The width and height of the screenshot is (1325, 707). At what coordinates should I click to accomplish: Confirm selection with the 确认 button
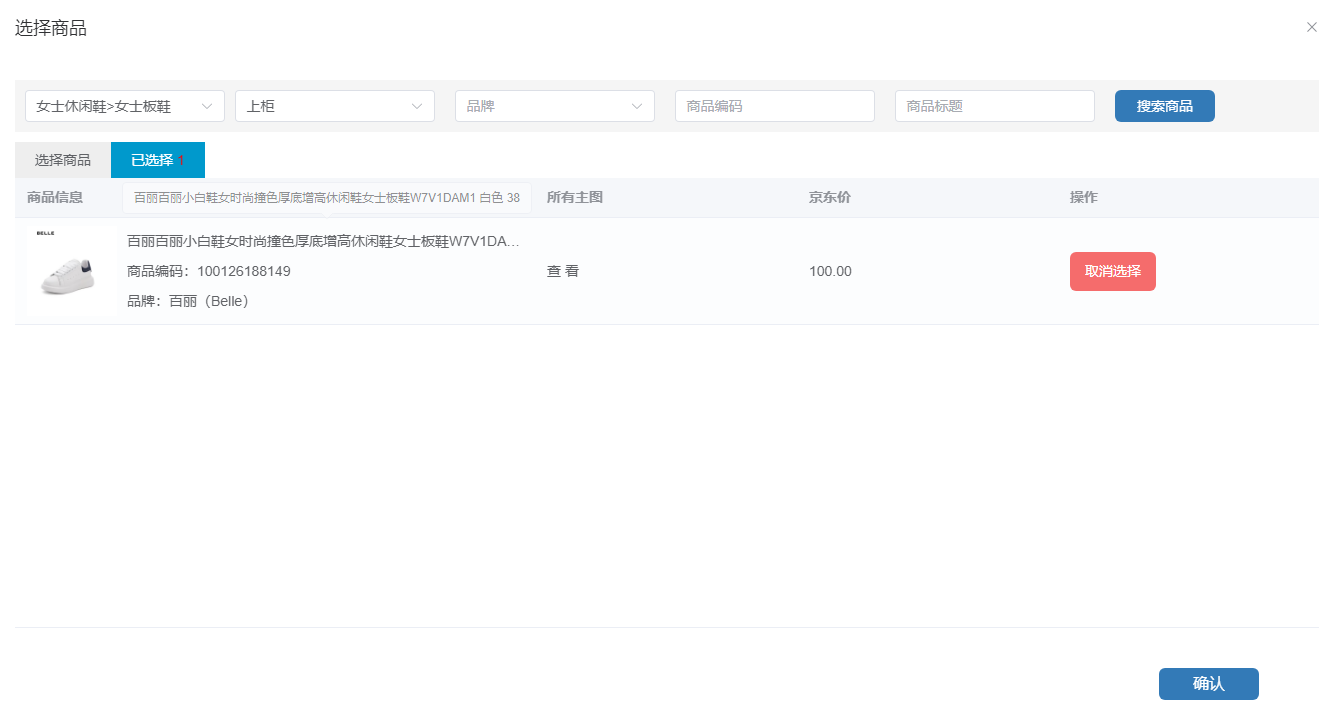[1208, 684]
